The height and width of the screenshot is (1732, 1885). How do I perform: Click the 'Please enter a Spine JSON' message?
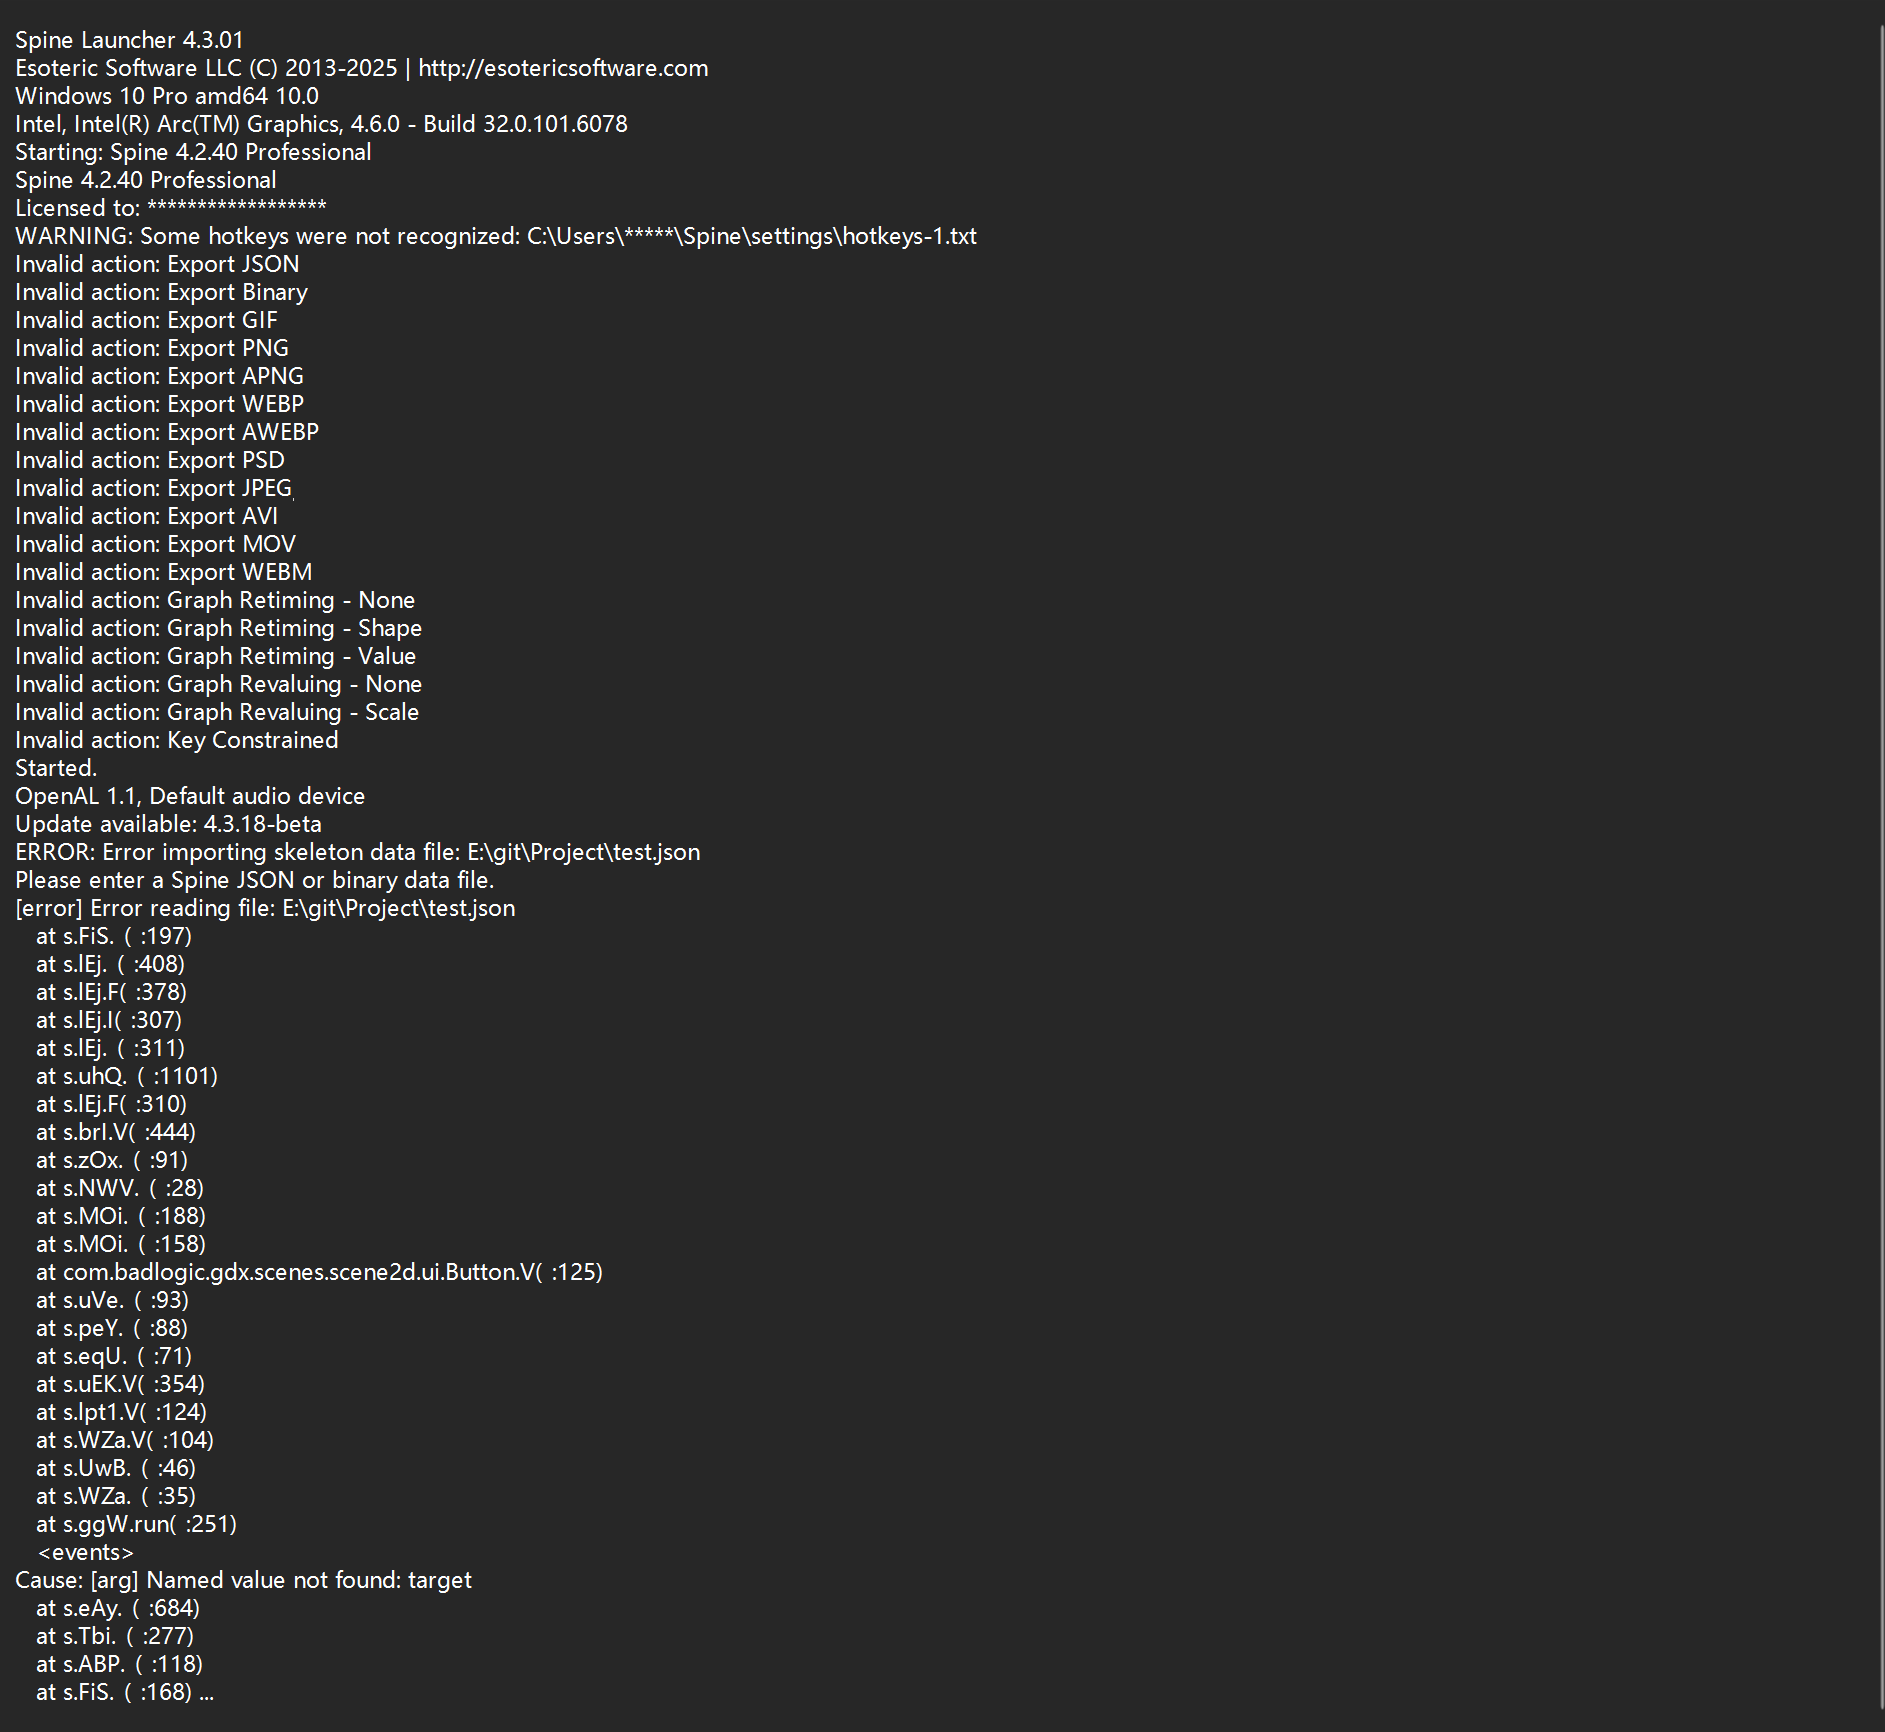(255, 880)
